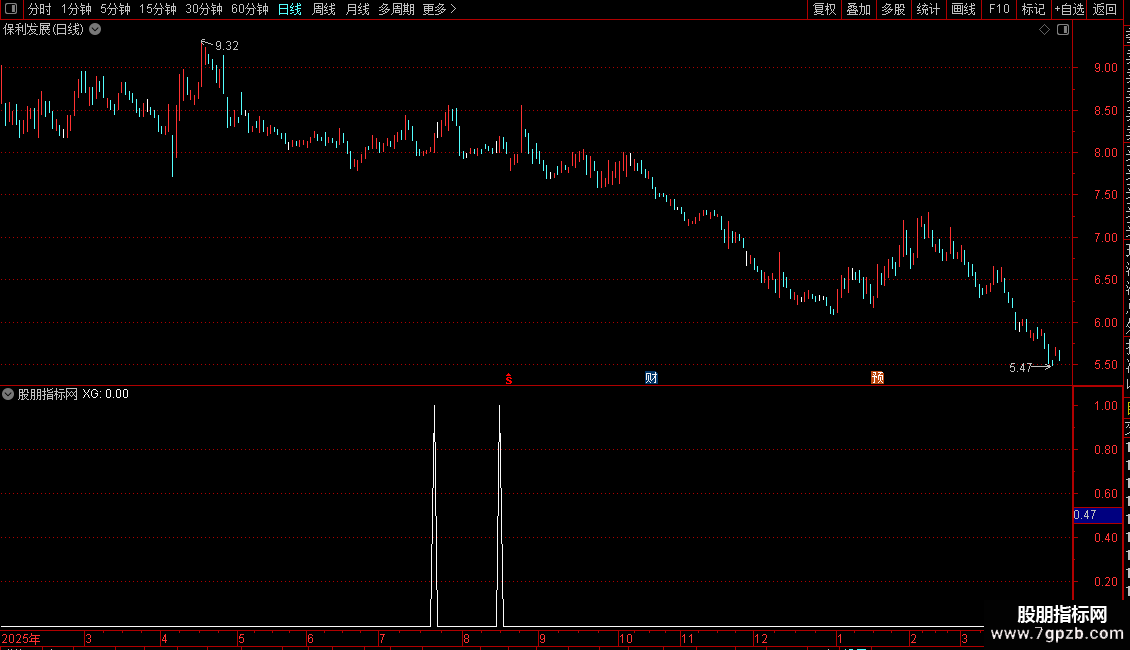The image size is (1130, 650).
Task: Click the orange 预 forecast marker
Action: (877, 378)
